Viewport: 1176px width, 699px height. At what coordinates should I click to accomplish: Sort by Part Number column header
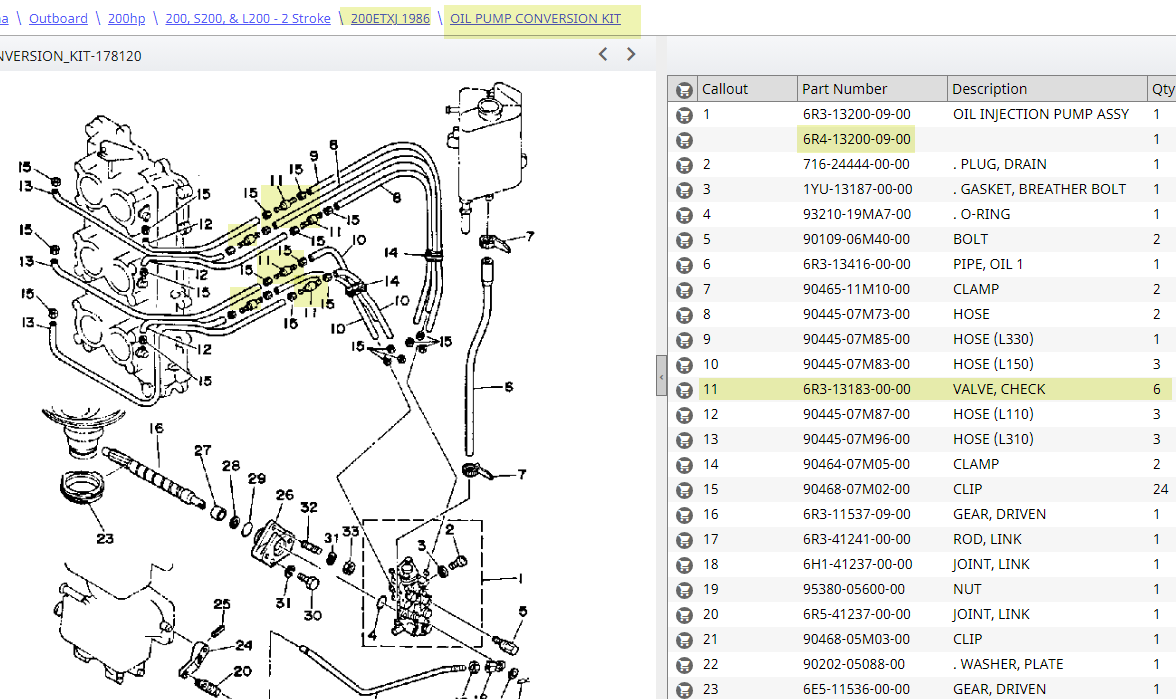pos(872,88)
